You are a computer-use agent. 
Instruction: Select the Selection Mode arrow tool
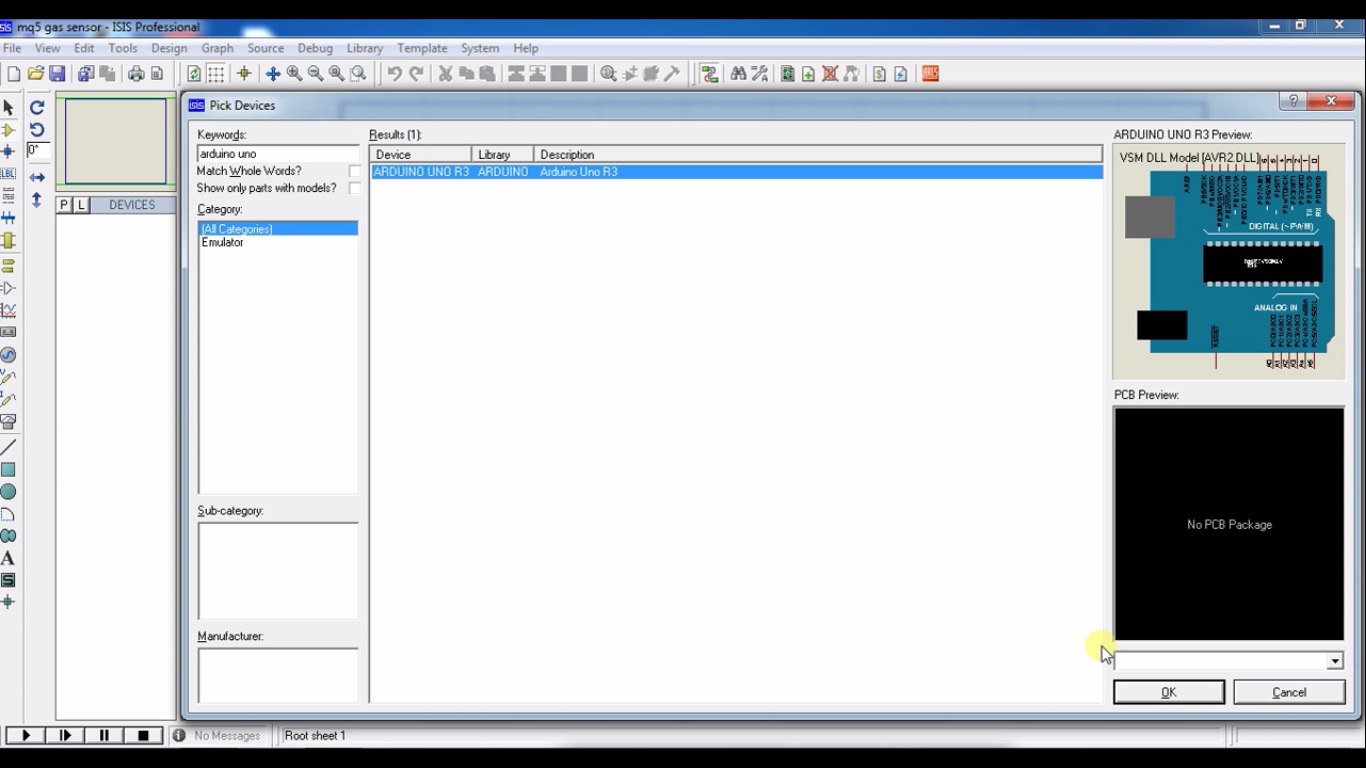(x=8, y=107)
